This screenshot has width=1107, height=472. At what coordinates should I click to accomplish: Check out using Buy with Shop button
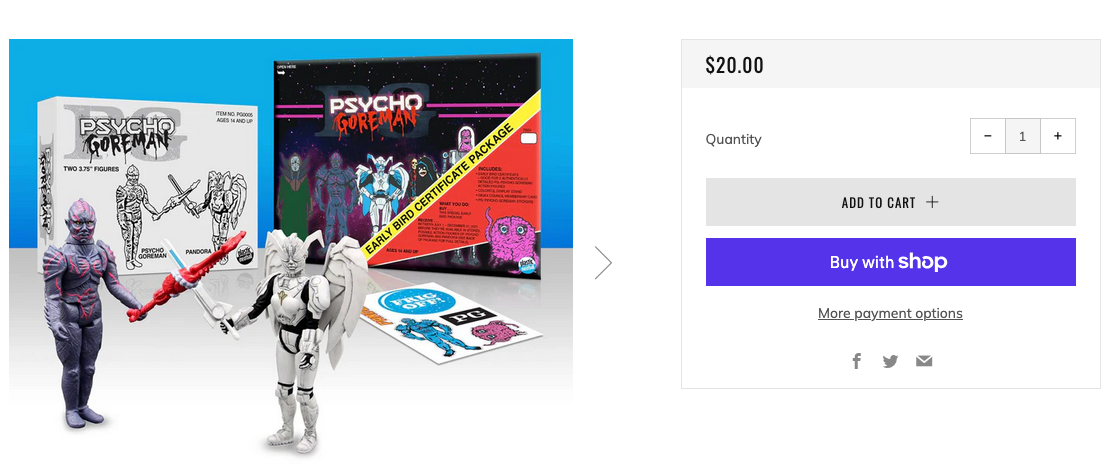point(890,262)
